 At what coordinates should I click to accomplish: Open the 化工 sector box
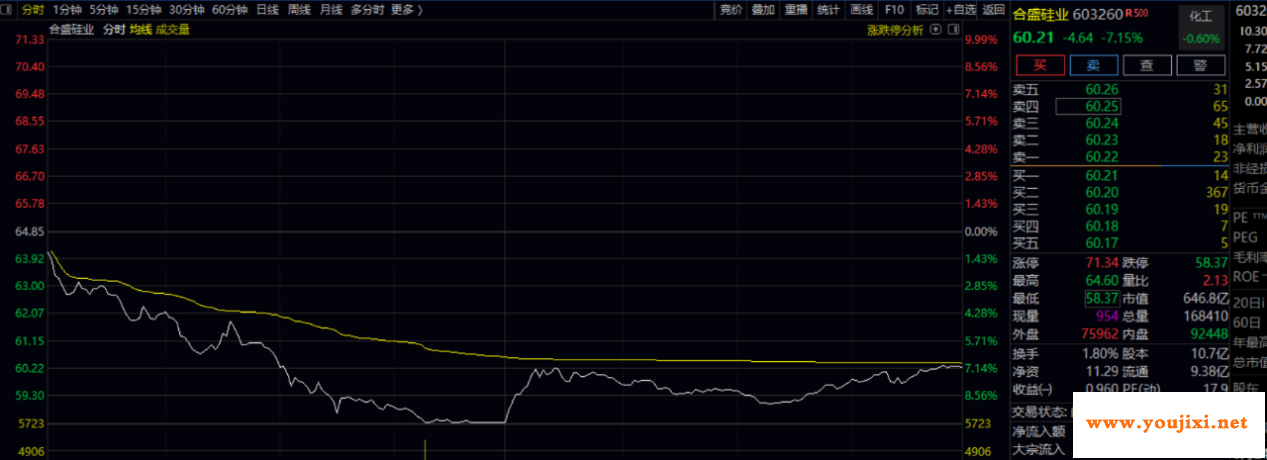(1200, 29)
